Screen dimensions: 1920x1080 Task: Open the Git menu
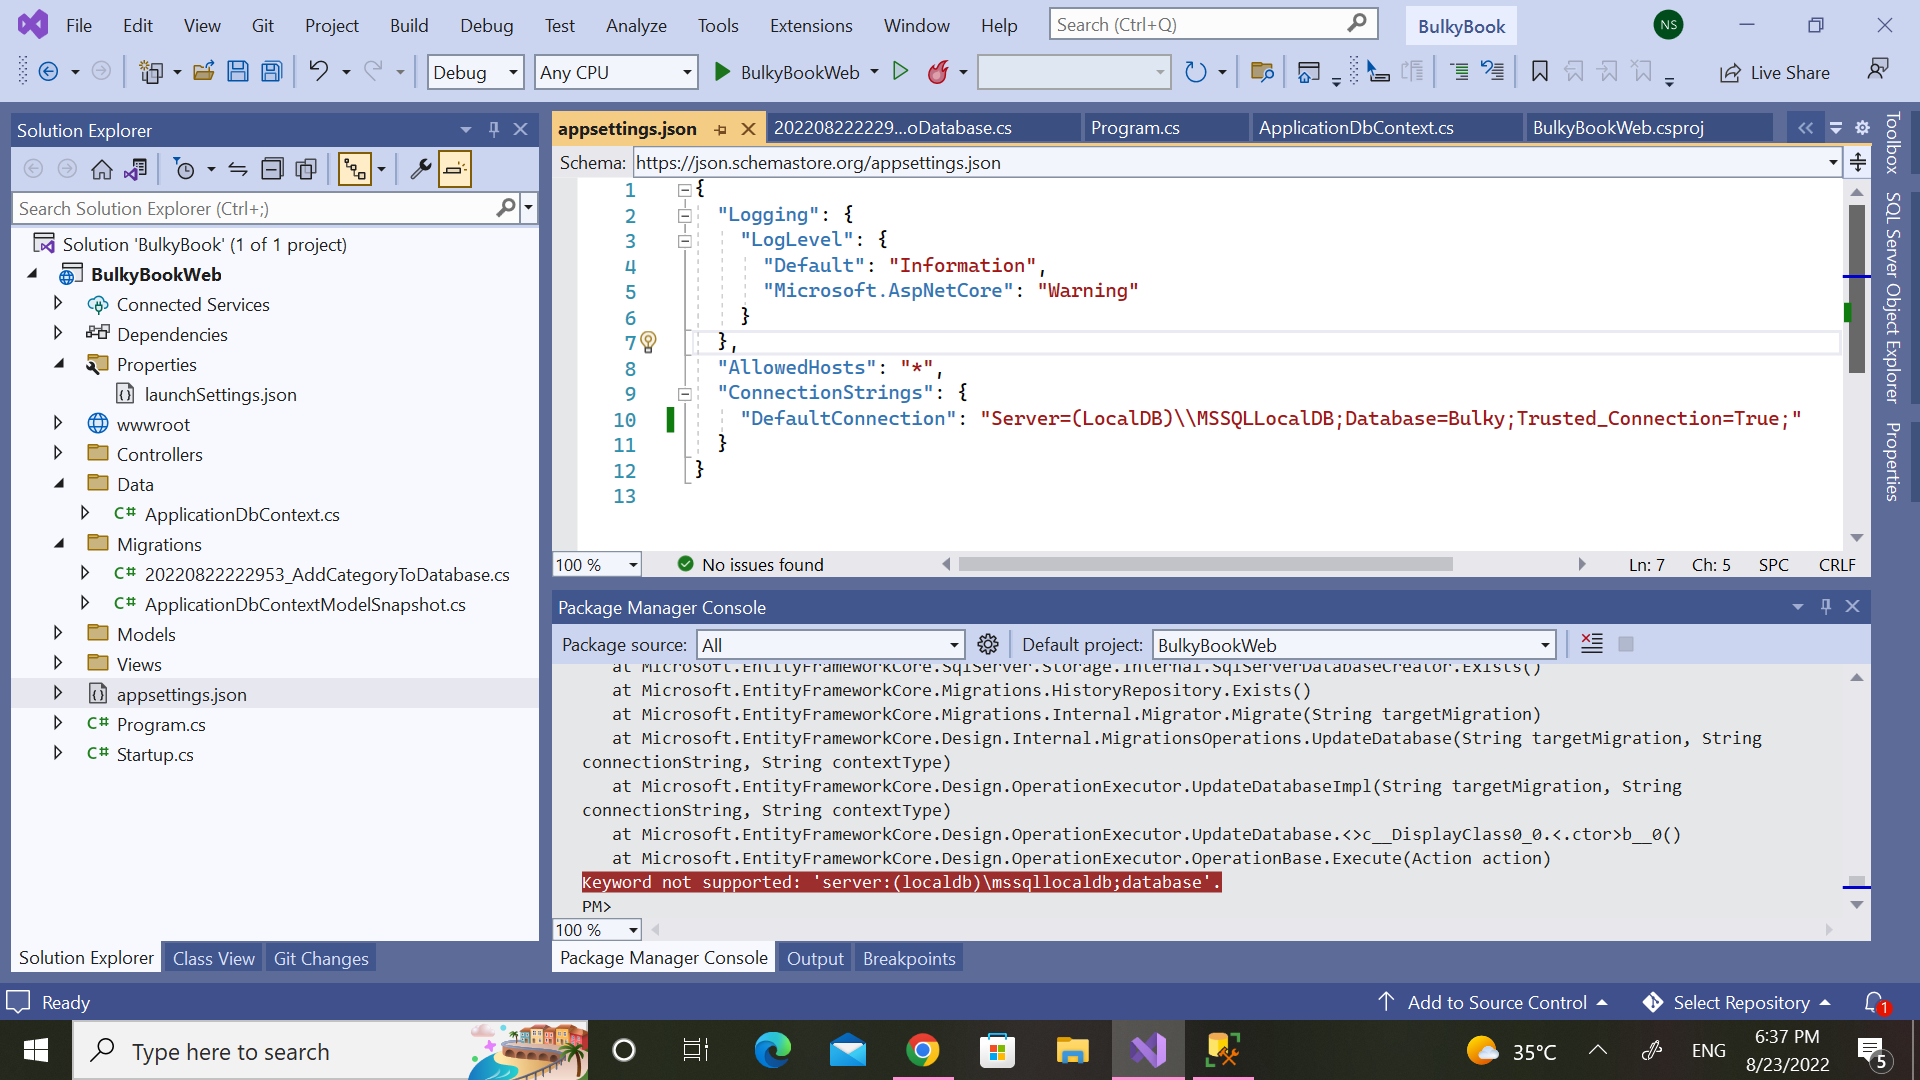[x=263, y=25]
